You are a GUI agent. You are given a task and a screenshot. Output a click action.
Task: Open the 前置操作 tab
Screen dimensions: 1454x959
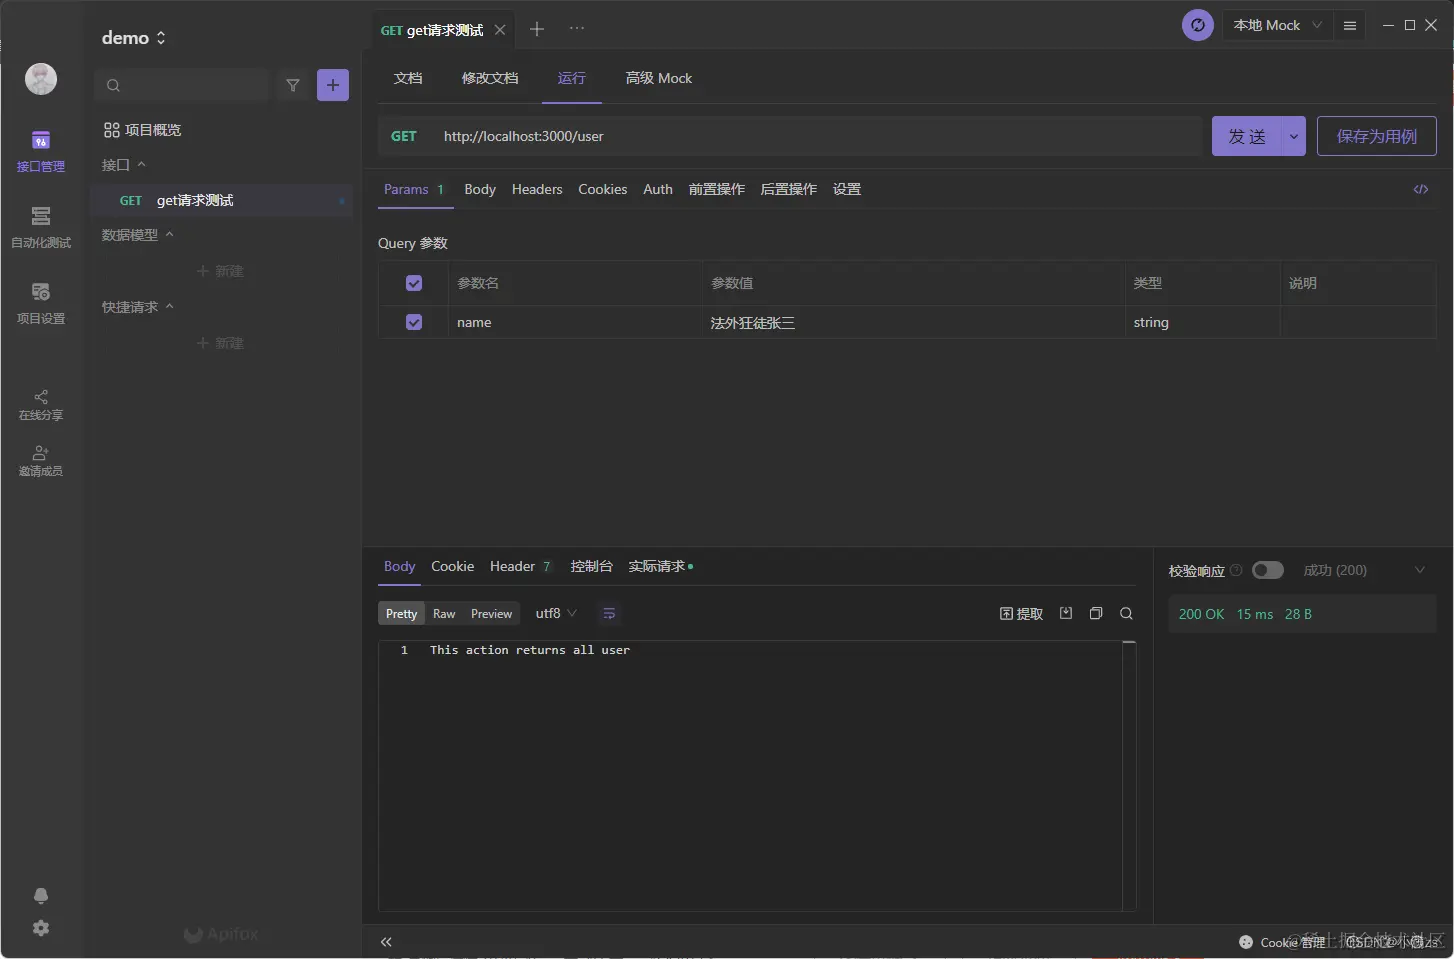point(717,189)
